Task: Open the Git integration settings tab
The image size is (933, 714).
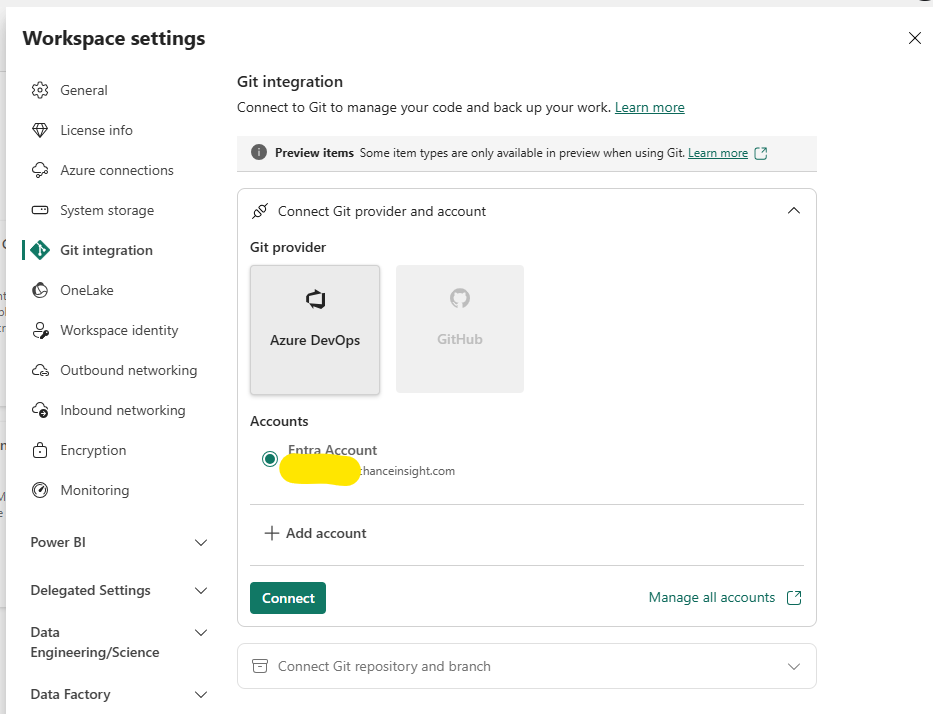Action: point(105,249)
